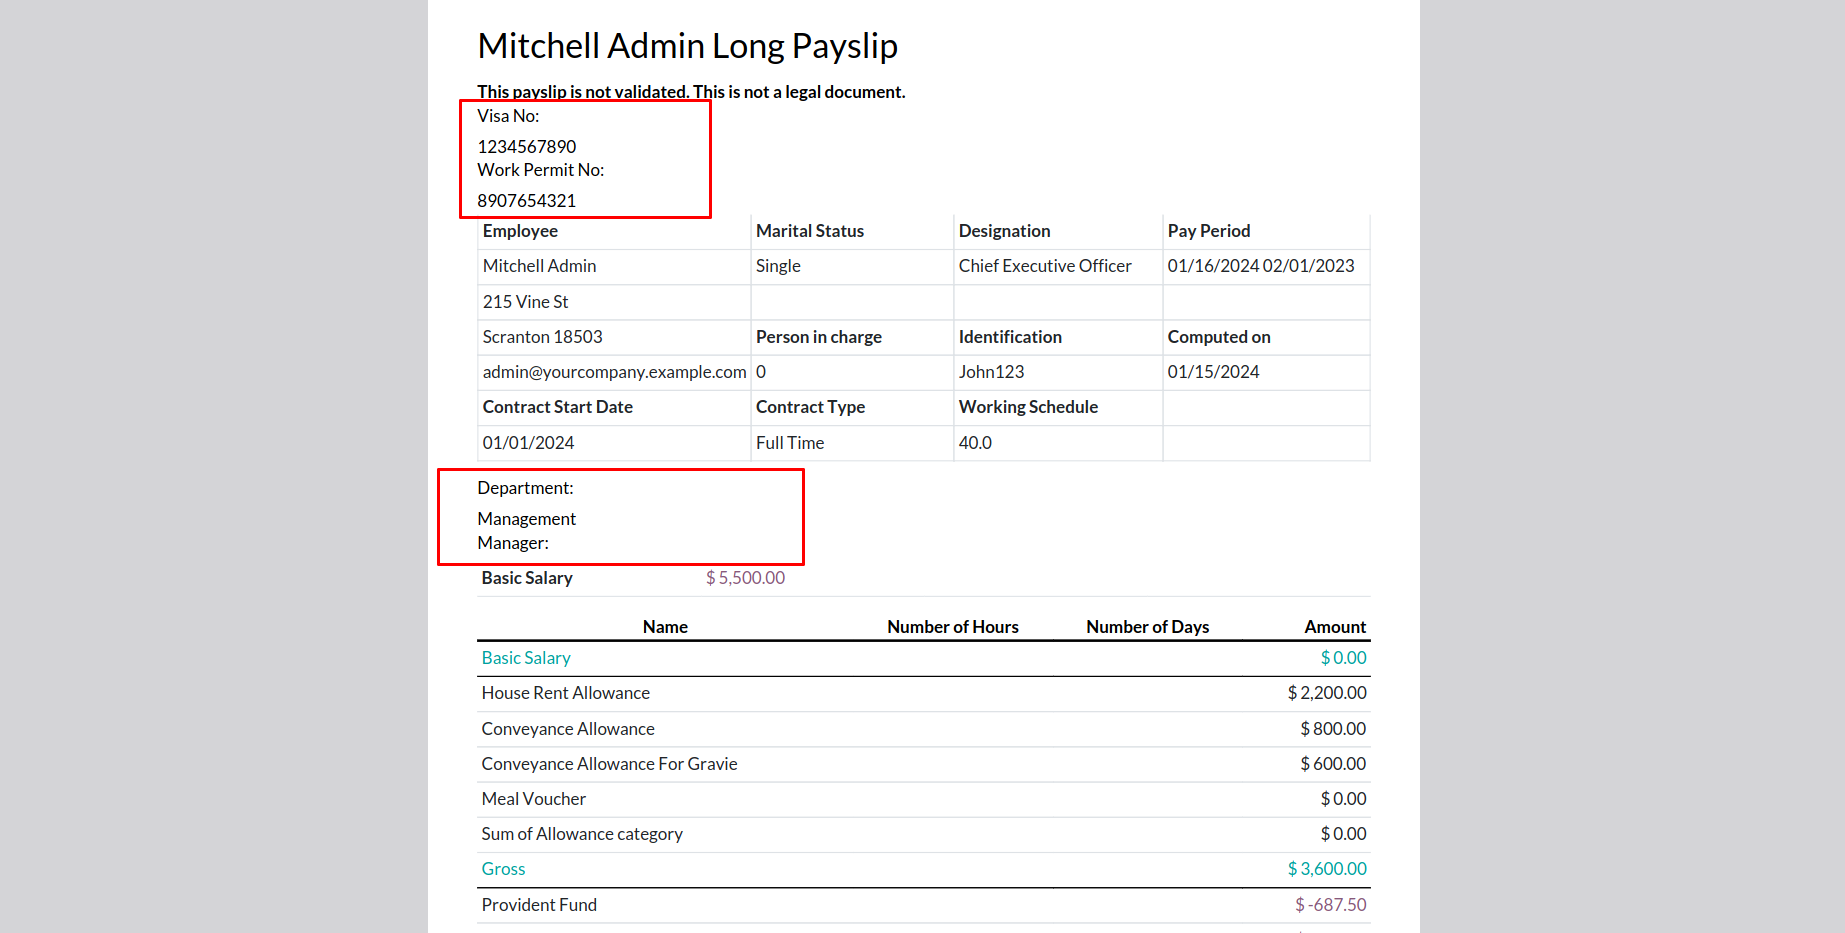This screenshot has height=933, width=1845.
Task: Click the 'Contract Type' label
Action: coord(810,407)
